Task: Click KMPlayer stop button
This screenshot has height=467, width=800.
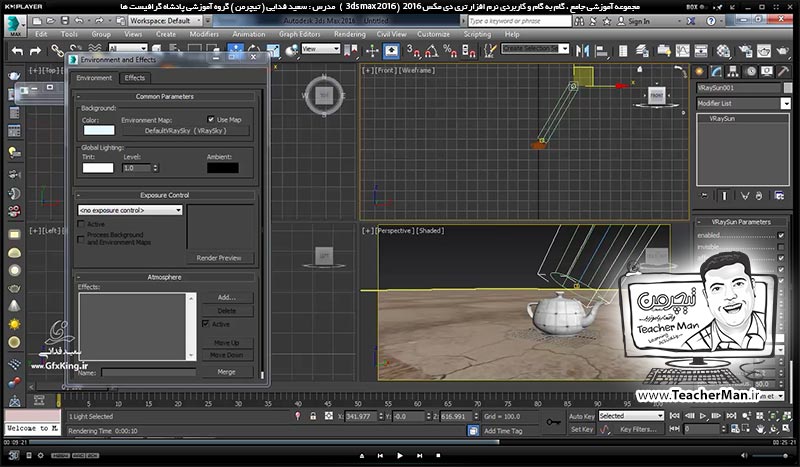Action: point(438,455)
